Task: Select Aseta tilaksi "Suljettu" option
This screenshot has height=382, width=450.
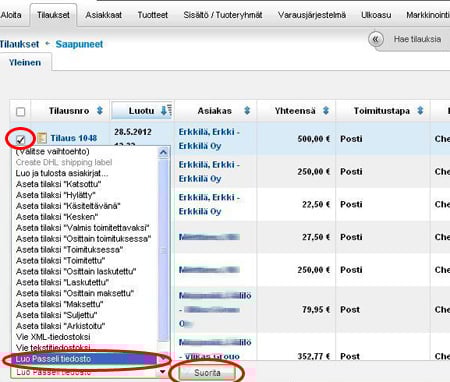Action: pyautogui.click(x=57, y=315)
